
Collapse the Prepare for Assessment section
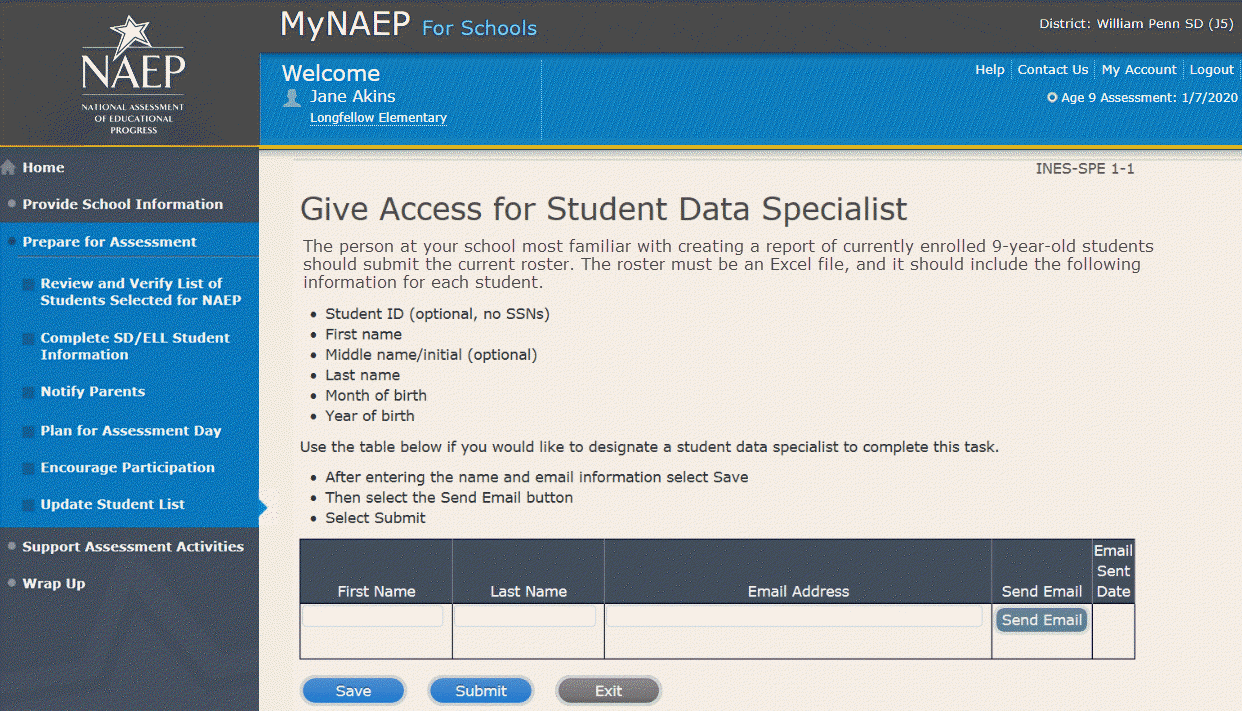pyautogui.click(x=109, y=242)
